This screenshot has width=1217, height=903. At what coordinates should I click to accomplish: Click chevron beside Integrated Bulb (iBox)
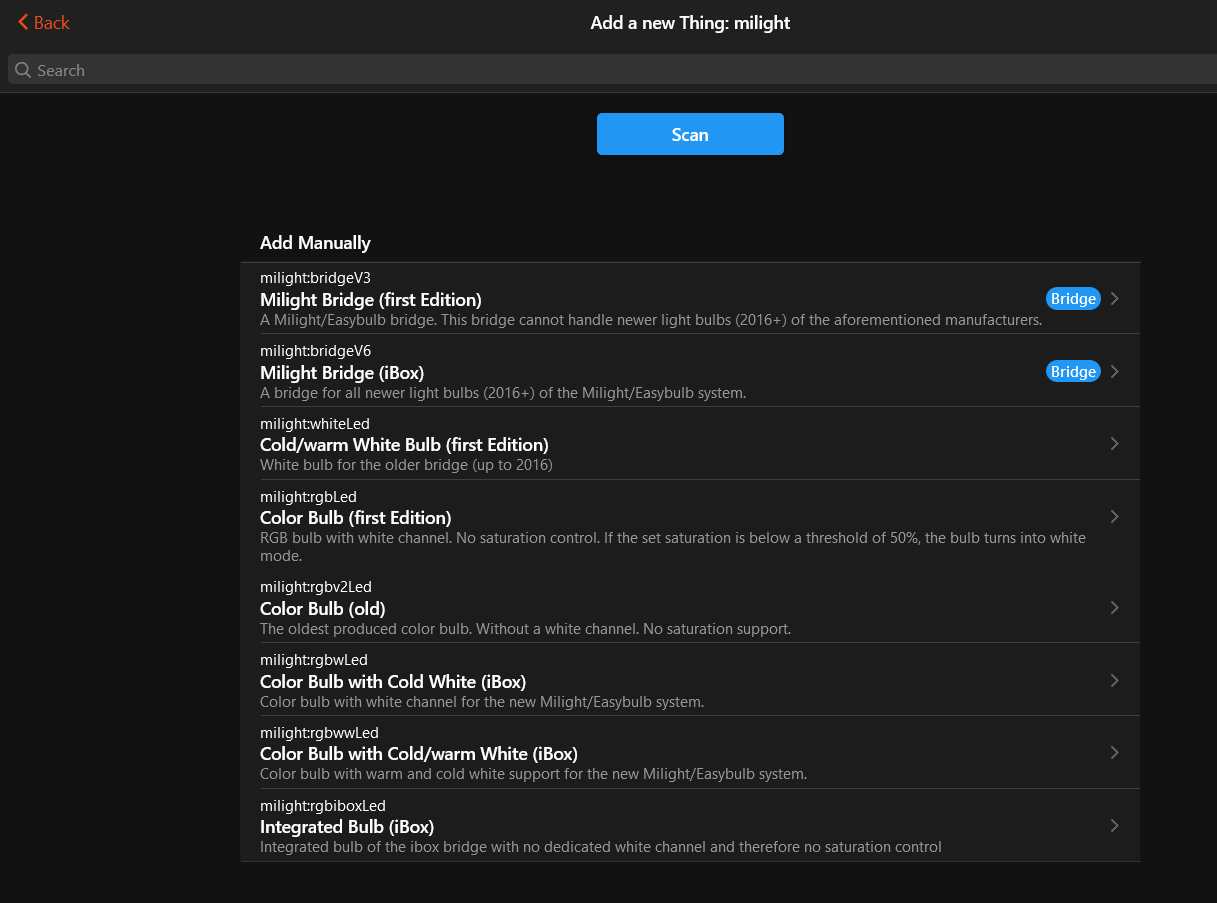pyautogui.click(x=1115, y=826)
